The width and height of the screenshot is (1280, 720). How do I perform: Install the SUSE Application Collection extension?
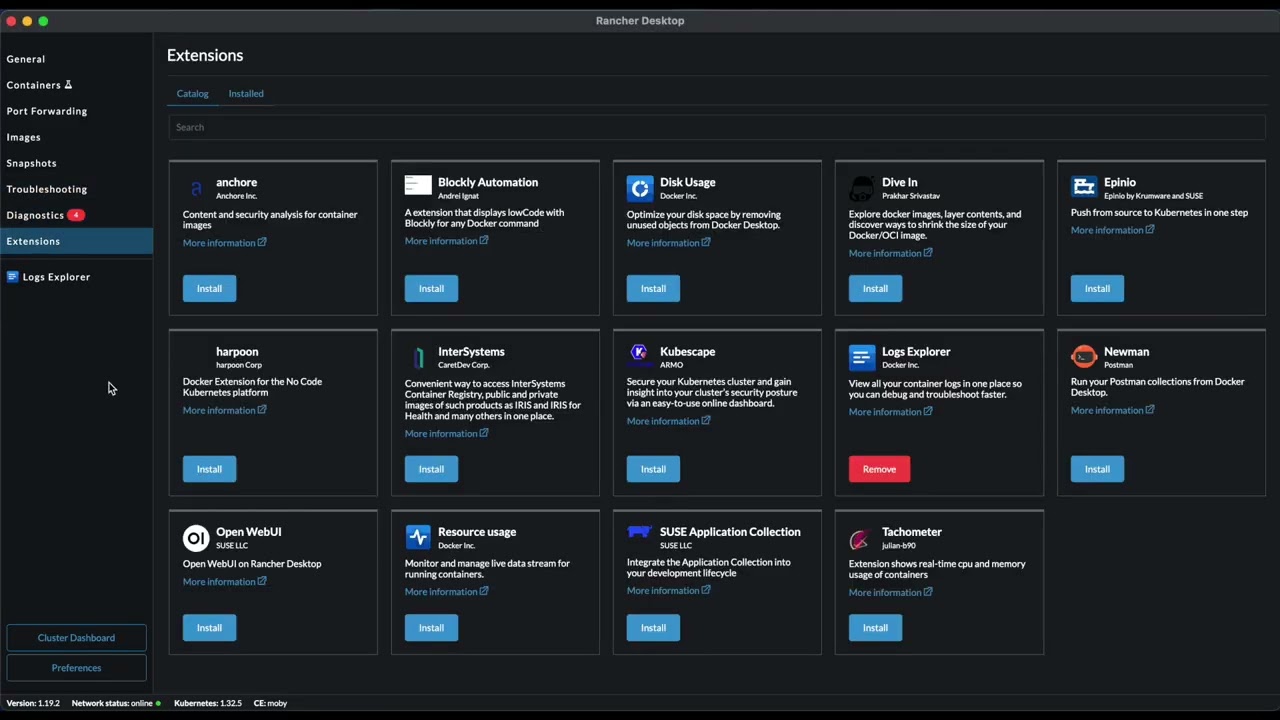click(x=653, y=628)
